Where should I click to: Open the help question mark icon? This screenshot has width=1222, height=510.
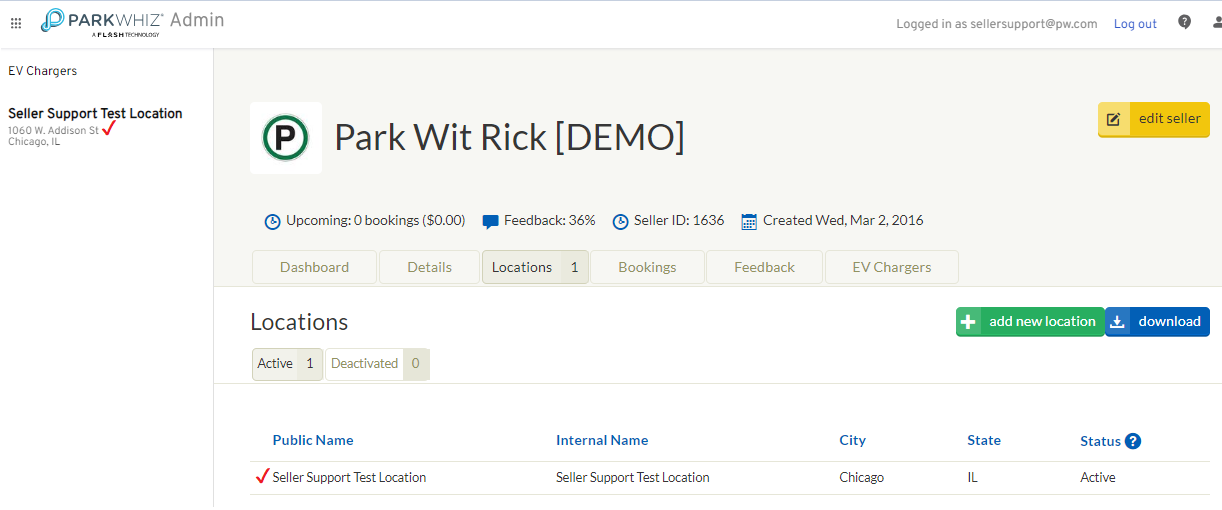tap(1184, 22)
